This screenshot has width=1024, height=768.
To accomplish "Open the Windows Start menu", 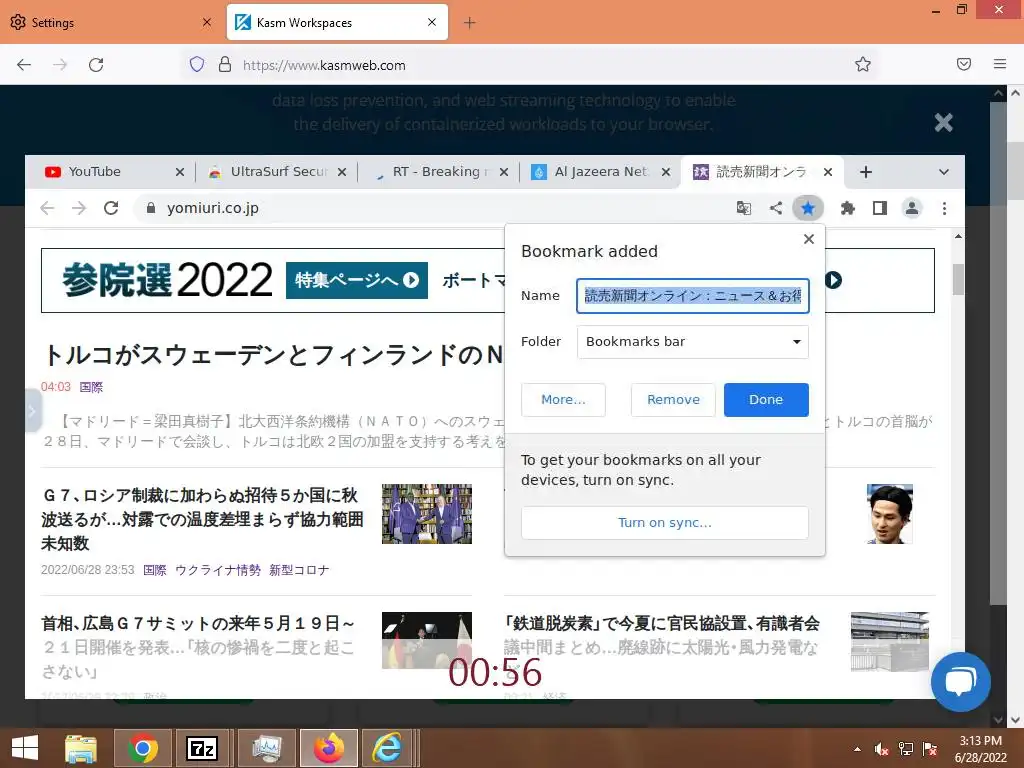I will [25, 748].
